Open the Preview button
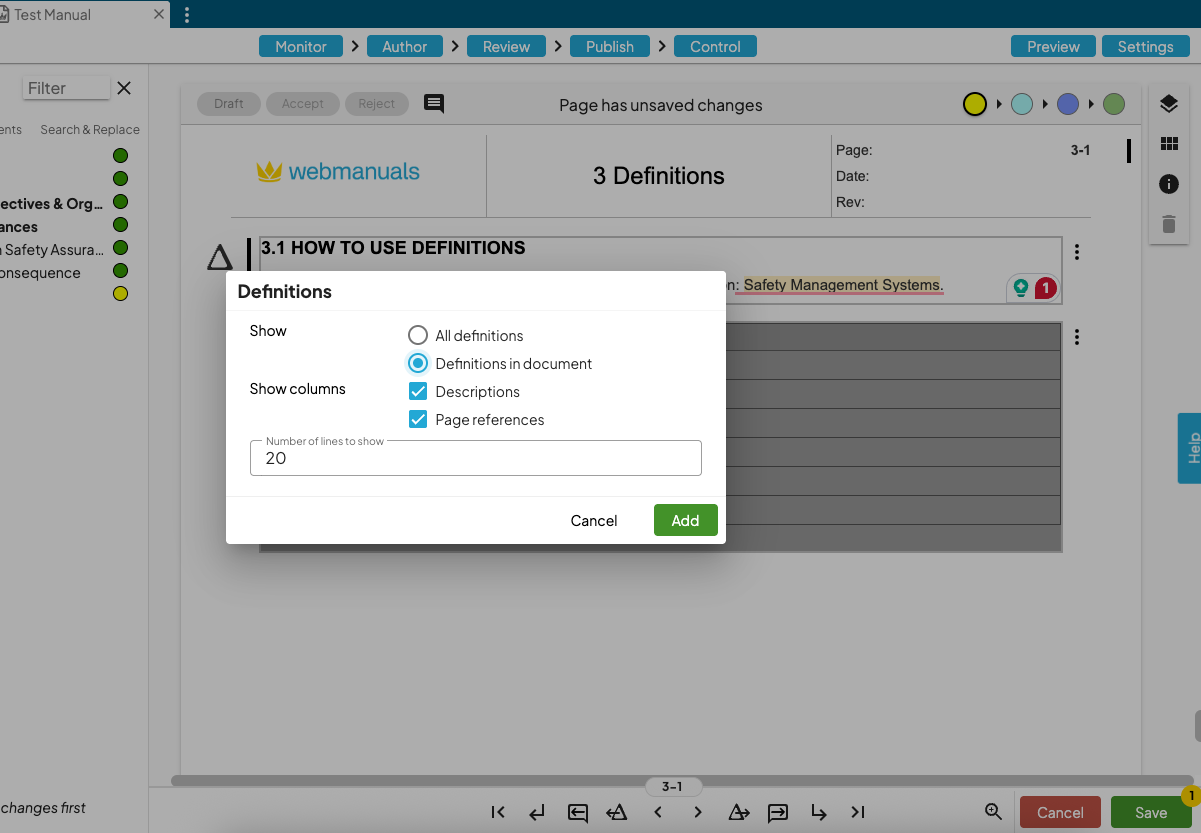1201x833 pixels. coord(1054,46)
